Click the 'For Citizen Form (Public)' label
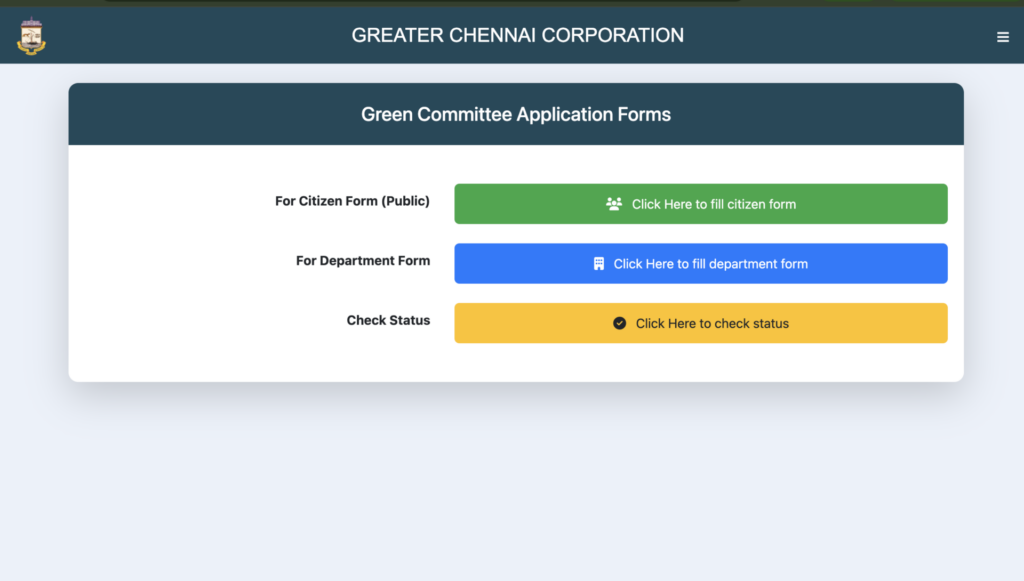1024x581 pixels. tap(352, 201)
